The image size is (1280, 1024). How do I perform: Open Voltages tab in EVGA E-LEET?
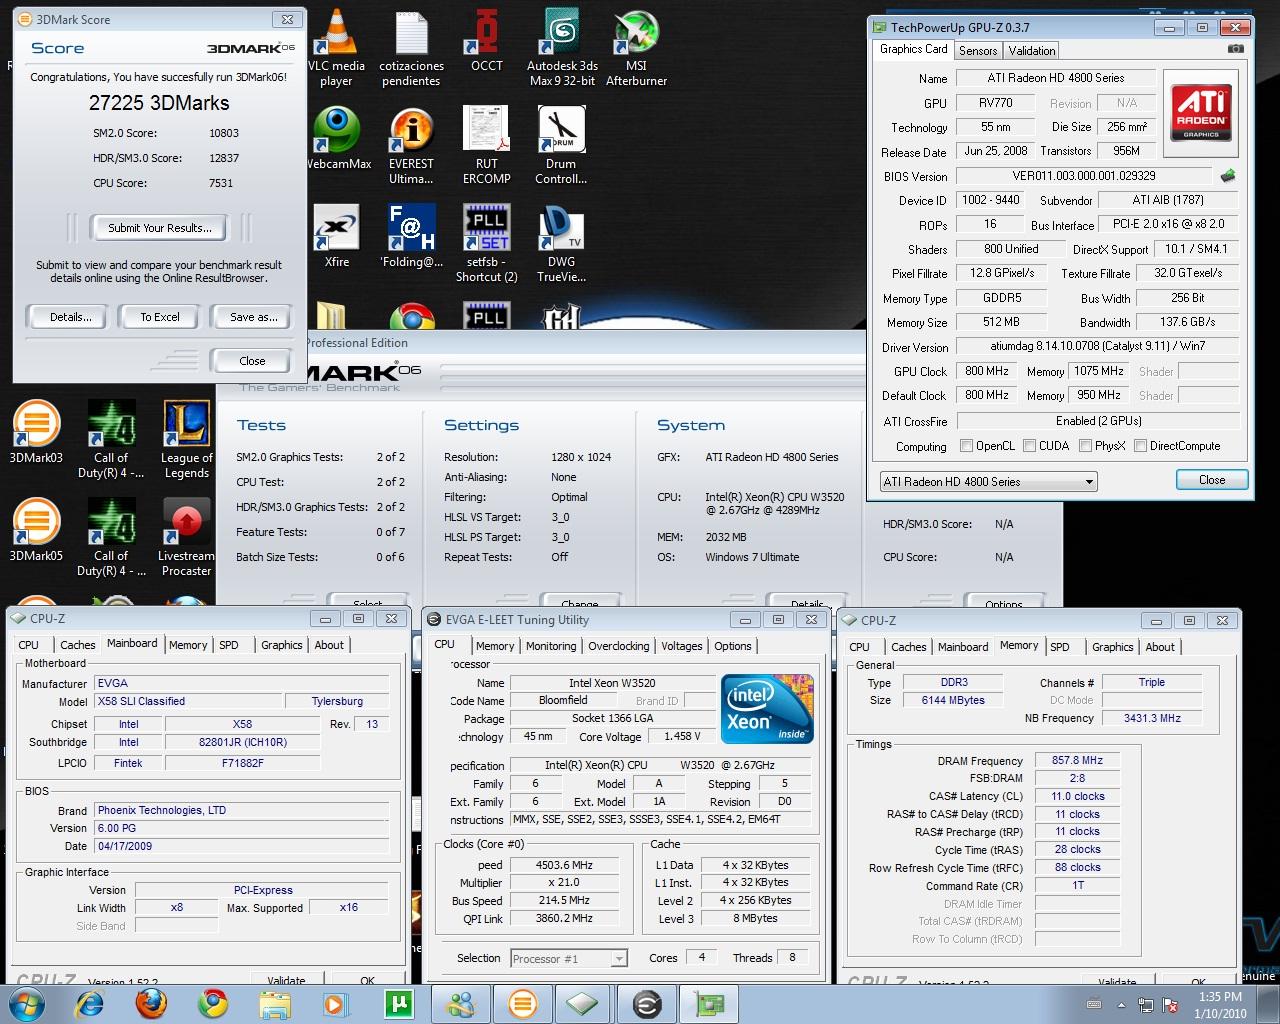(682, 646)
